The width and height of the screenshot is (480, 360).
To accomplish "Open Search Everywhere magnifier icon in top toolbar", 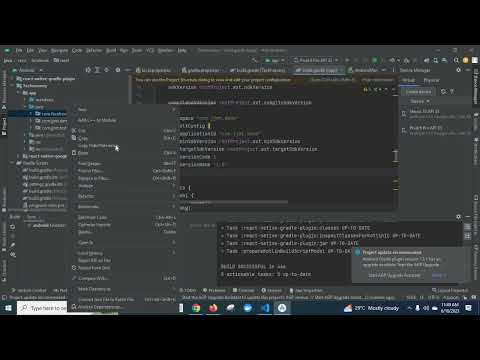I will tap(456, 60).
